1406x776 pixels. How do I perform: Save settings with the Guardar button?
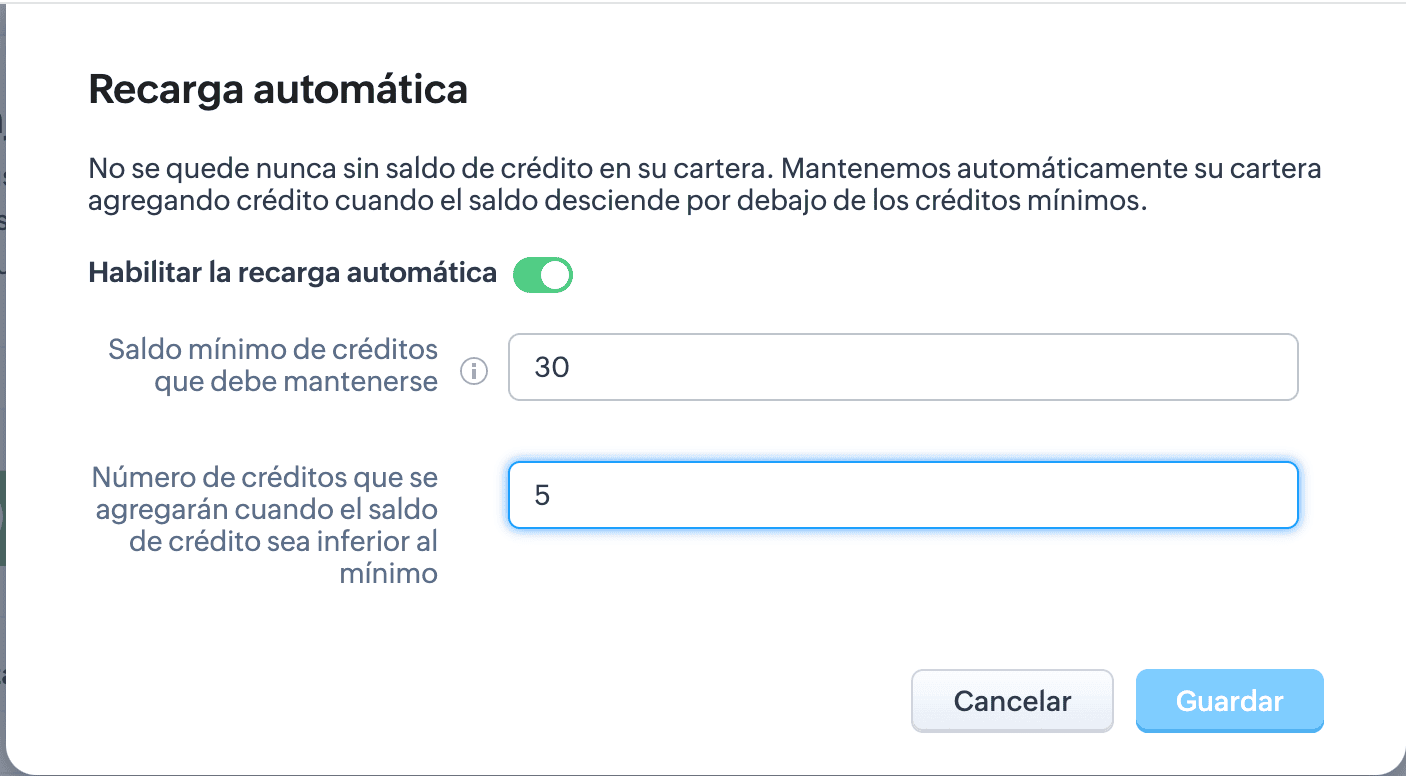click(x=1229, y=701)
